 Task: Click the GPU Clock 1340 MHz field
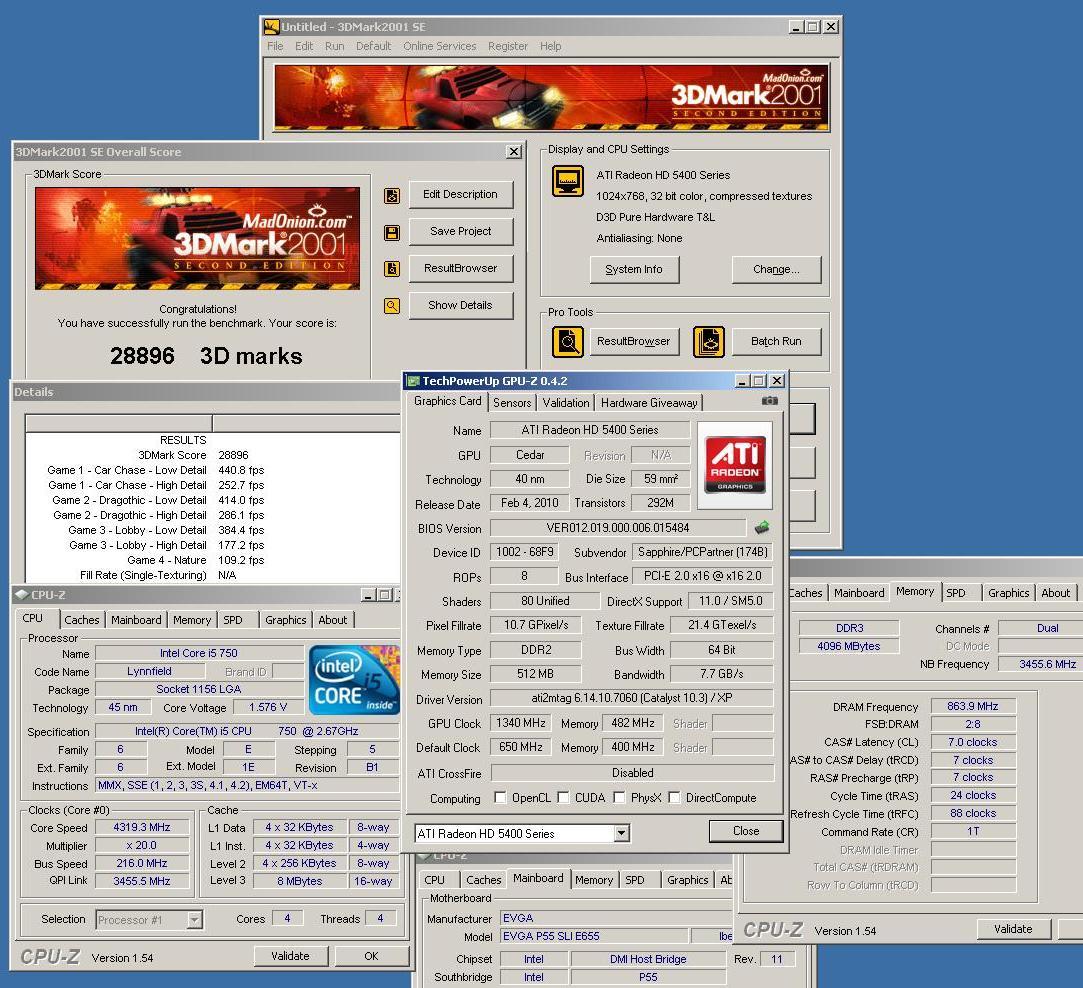[x=521, y=723]
